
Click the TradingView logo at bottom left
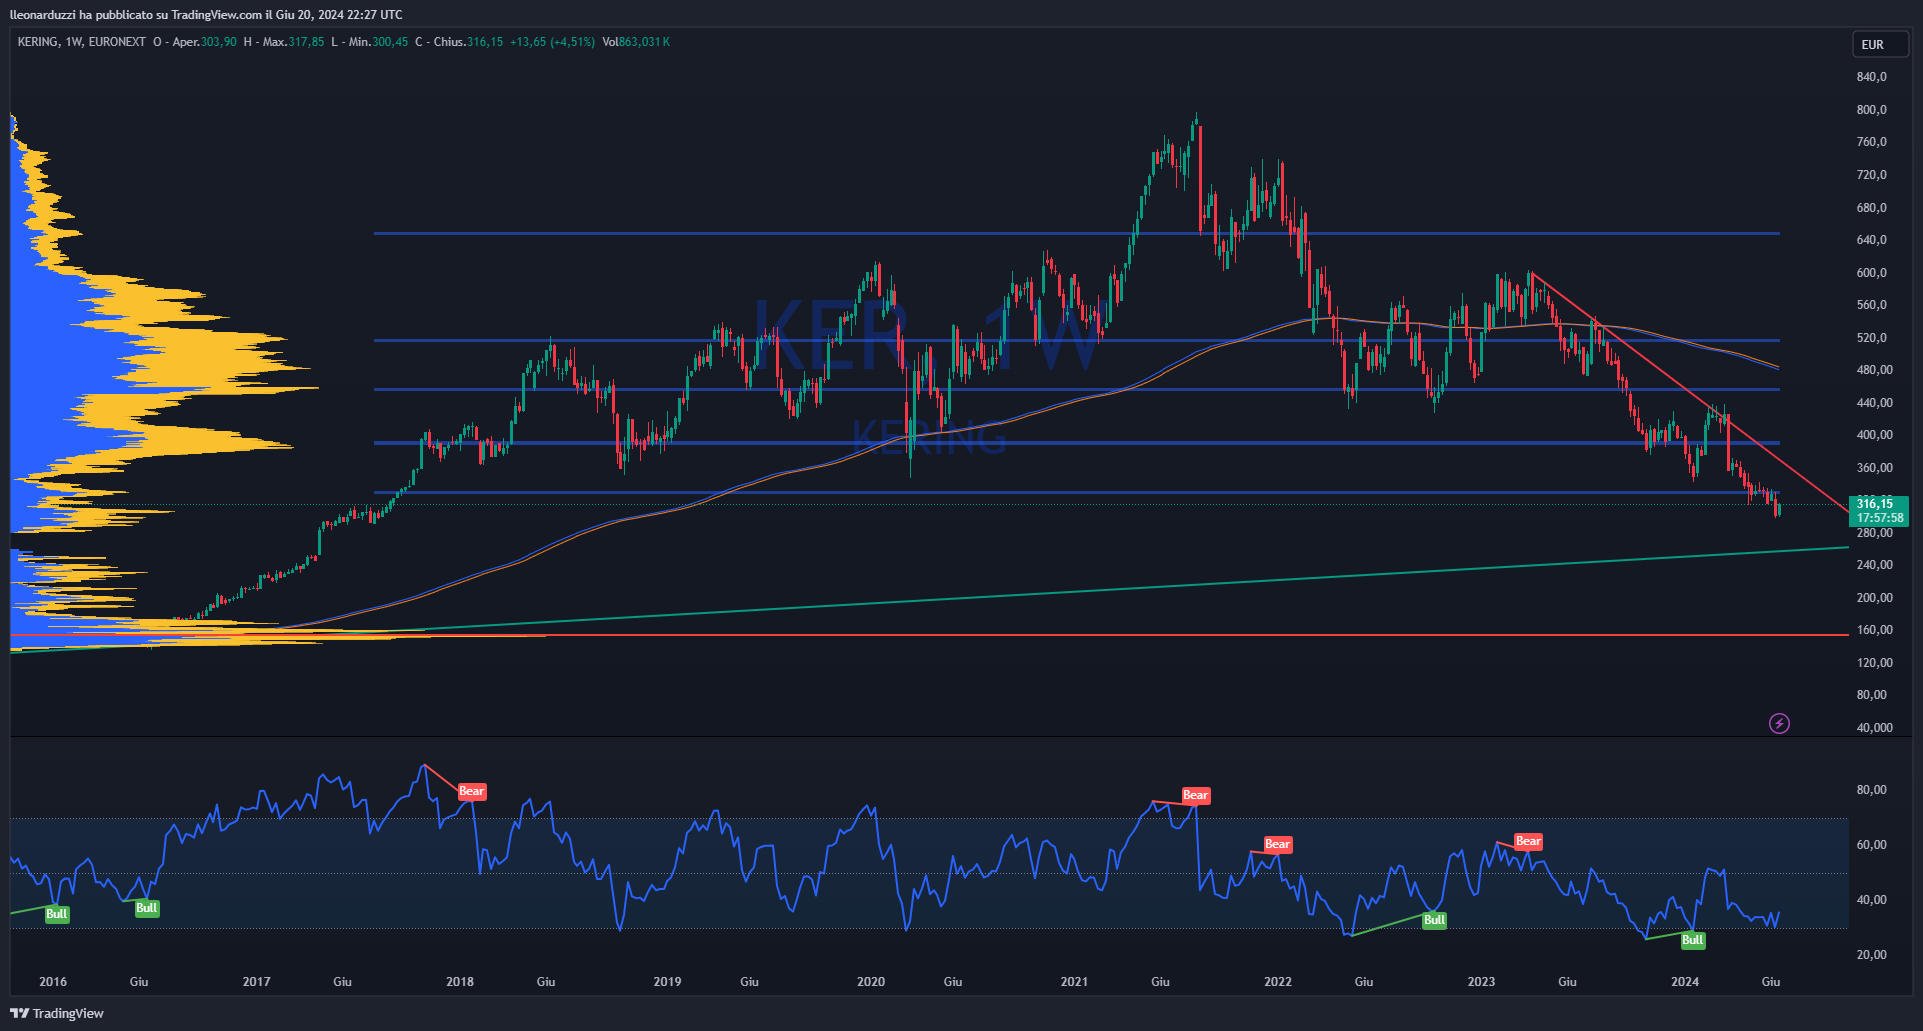[57, 1013]
